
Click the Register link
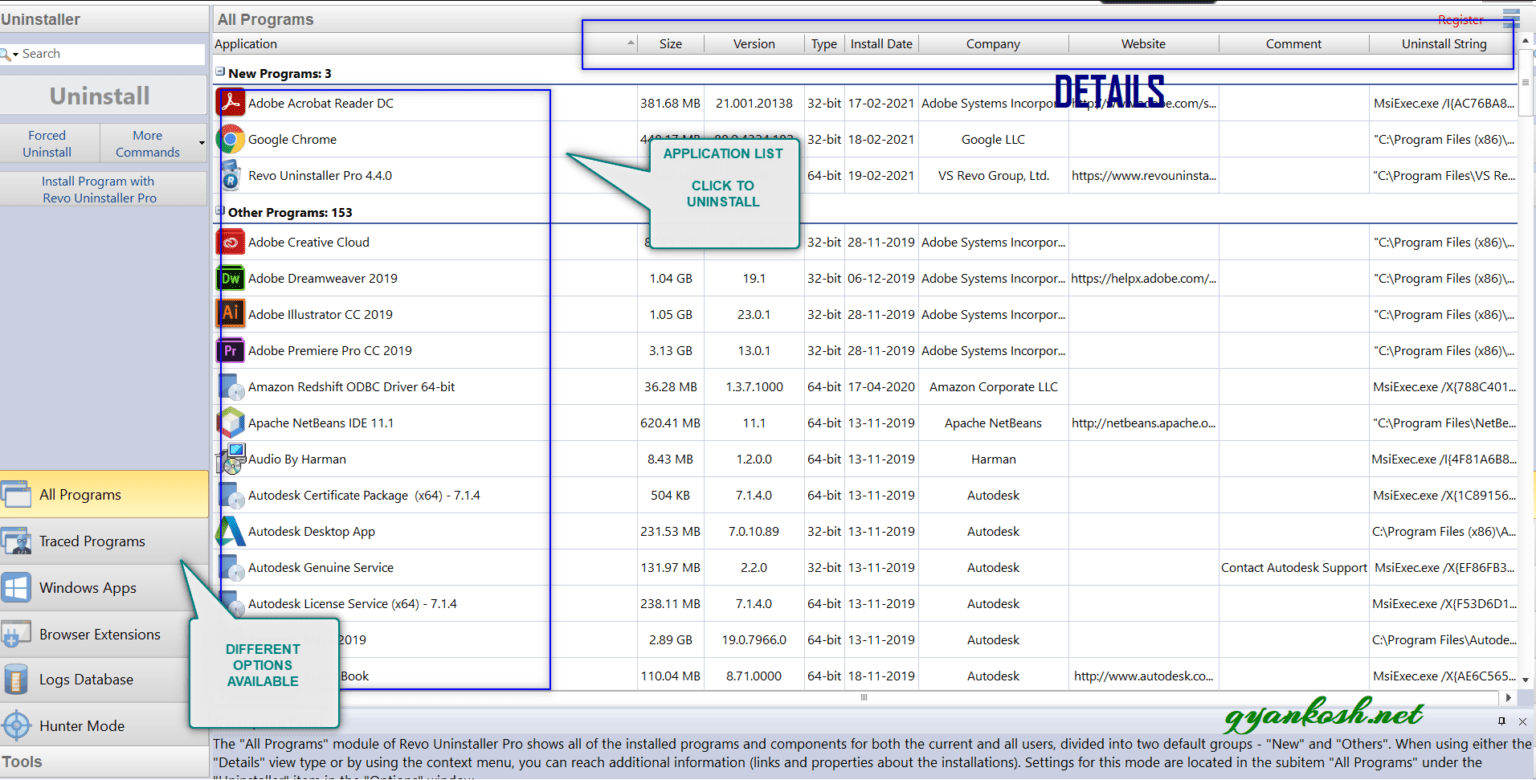[1460, 19]
